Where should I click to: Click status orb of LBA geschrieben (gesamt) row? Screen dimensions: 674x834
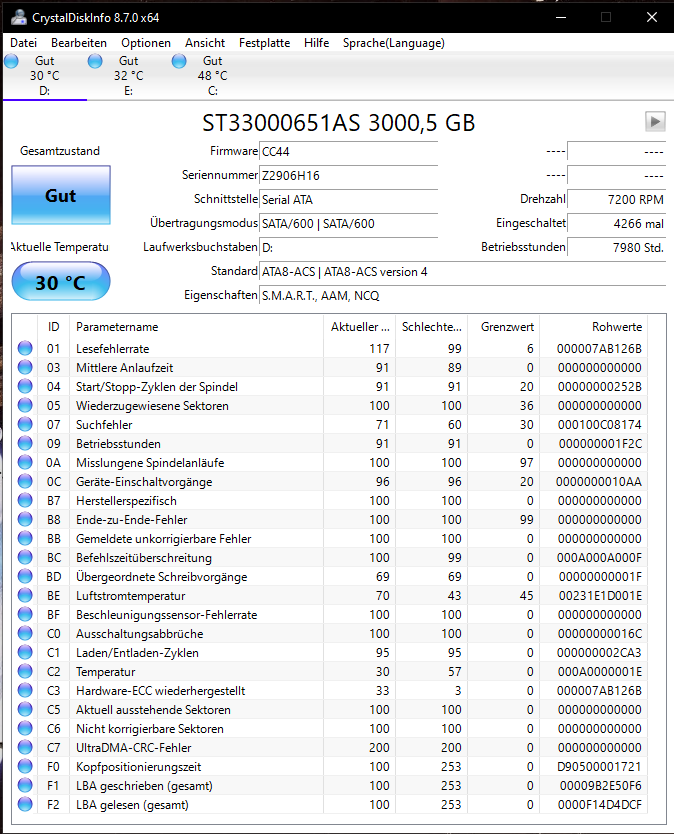[25, 785]
